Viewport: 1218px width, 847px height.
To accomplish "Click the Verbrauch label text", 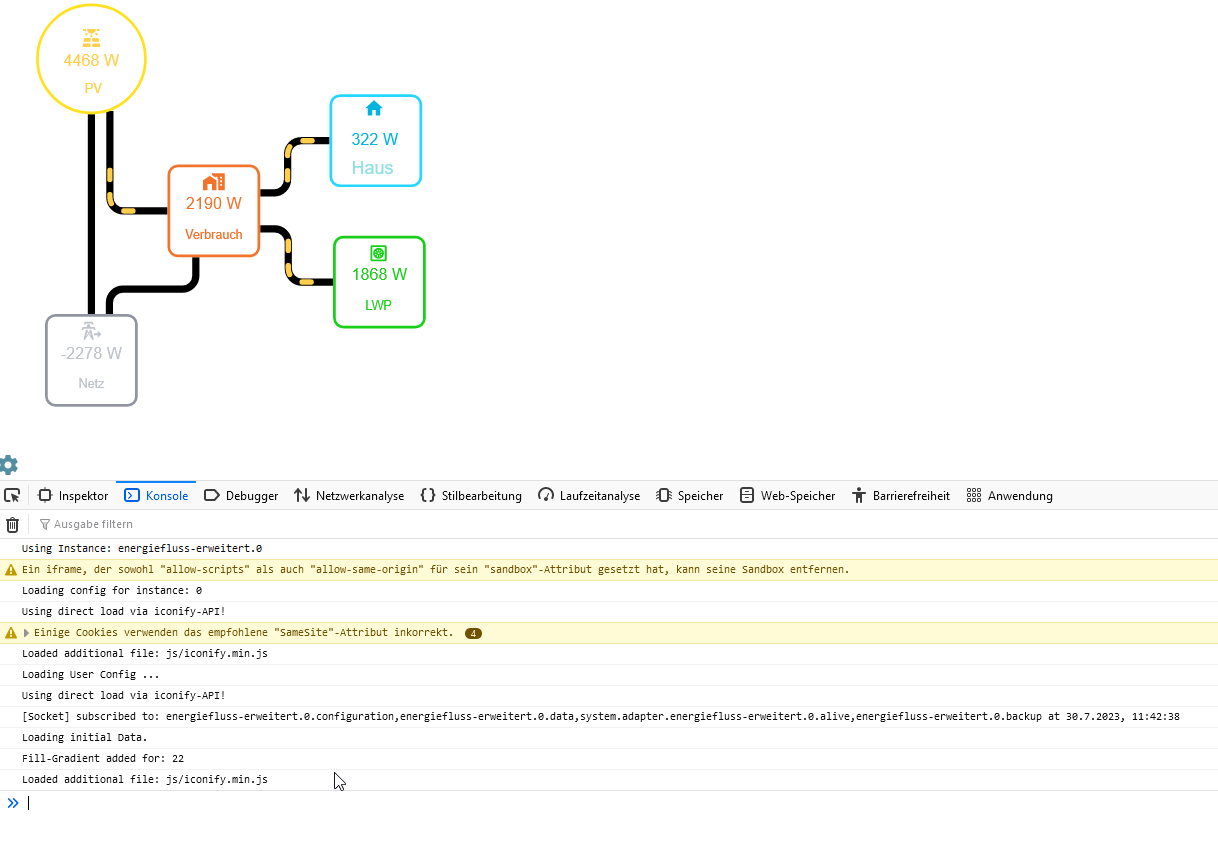I will 214,235.
